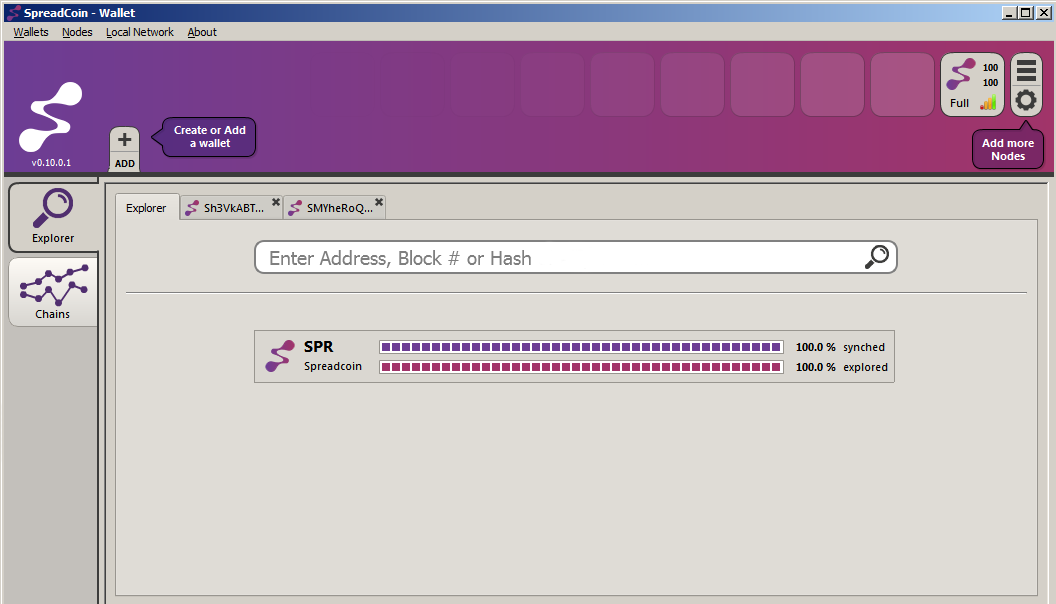Screen dimensions: 1056x604
Task: Click the SpreadCoin title bar app icon
Action: [x=13, y=12]
